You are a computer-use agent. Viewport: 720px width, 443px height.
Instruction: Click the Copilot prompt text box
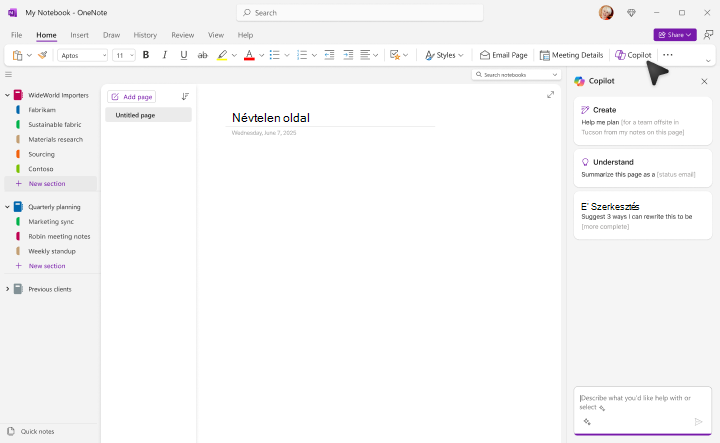click(643, 410)
